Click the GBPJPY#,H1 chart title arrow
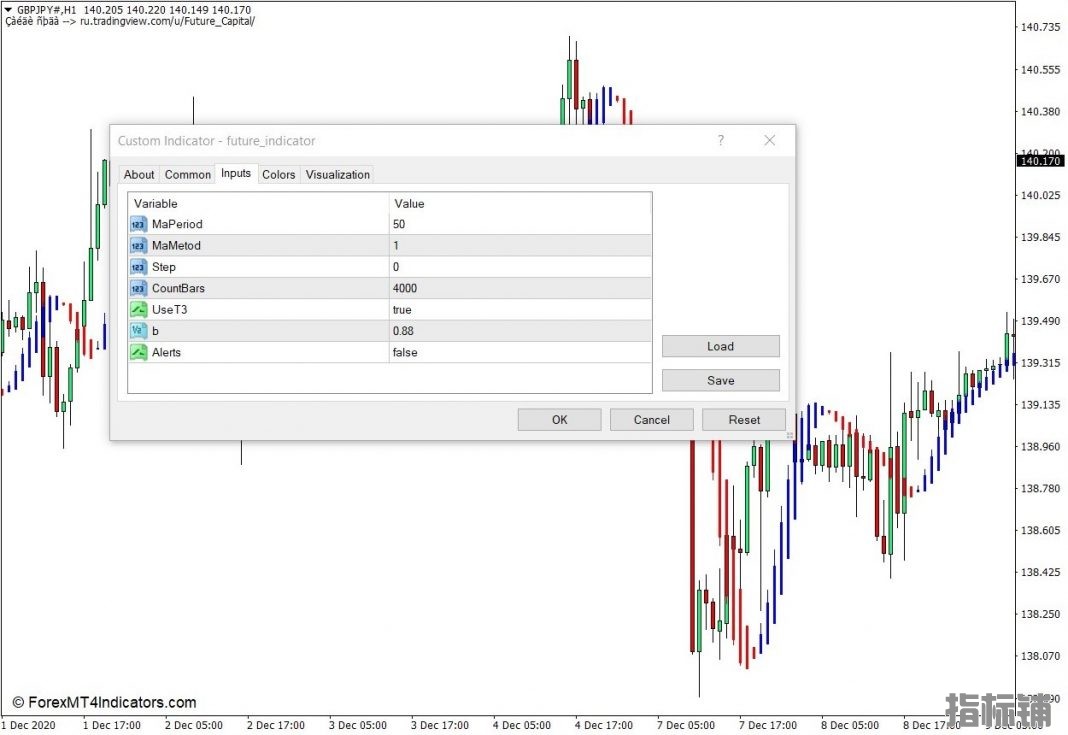This screenshot has height=735, width=1068. (8, 10)
